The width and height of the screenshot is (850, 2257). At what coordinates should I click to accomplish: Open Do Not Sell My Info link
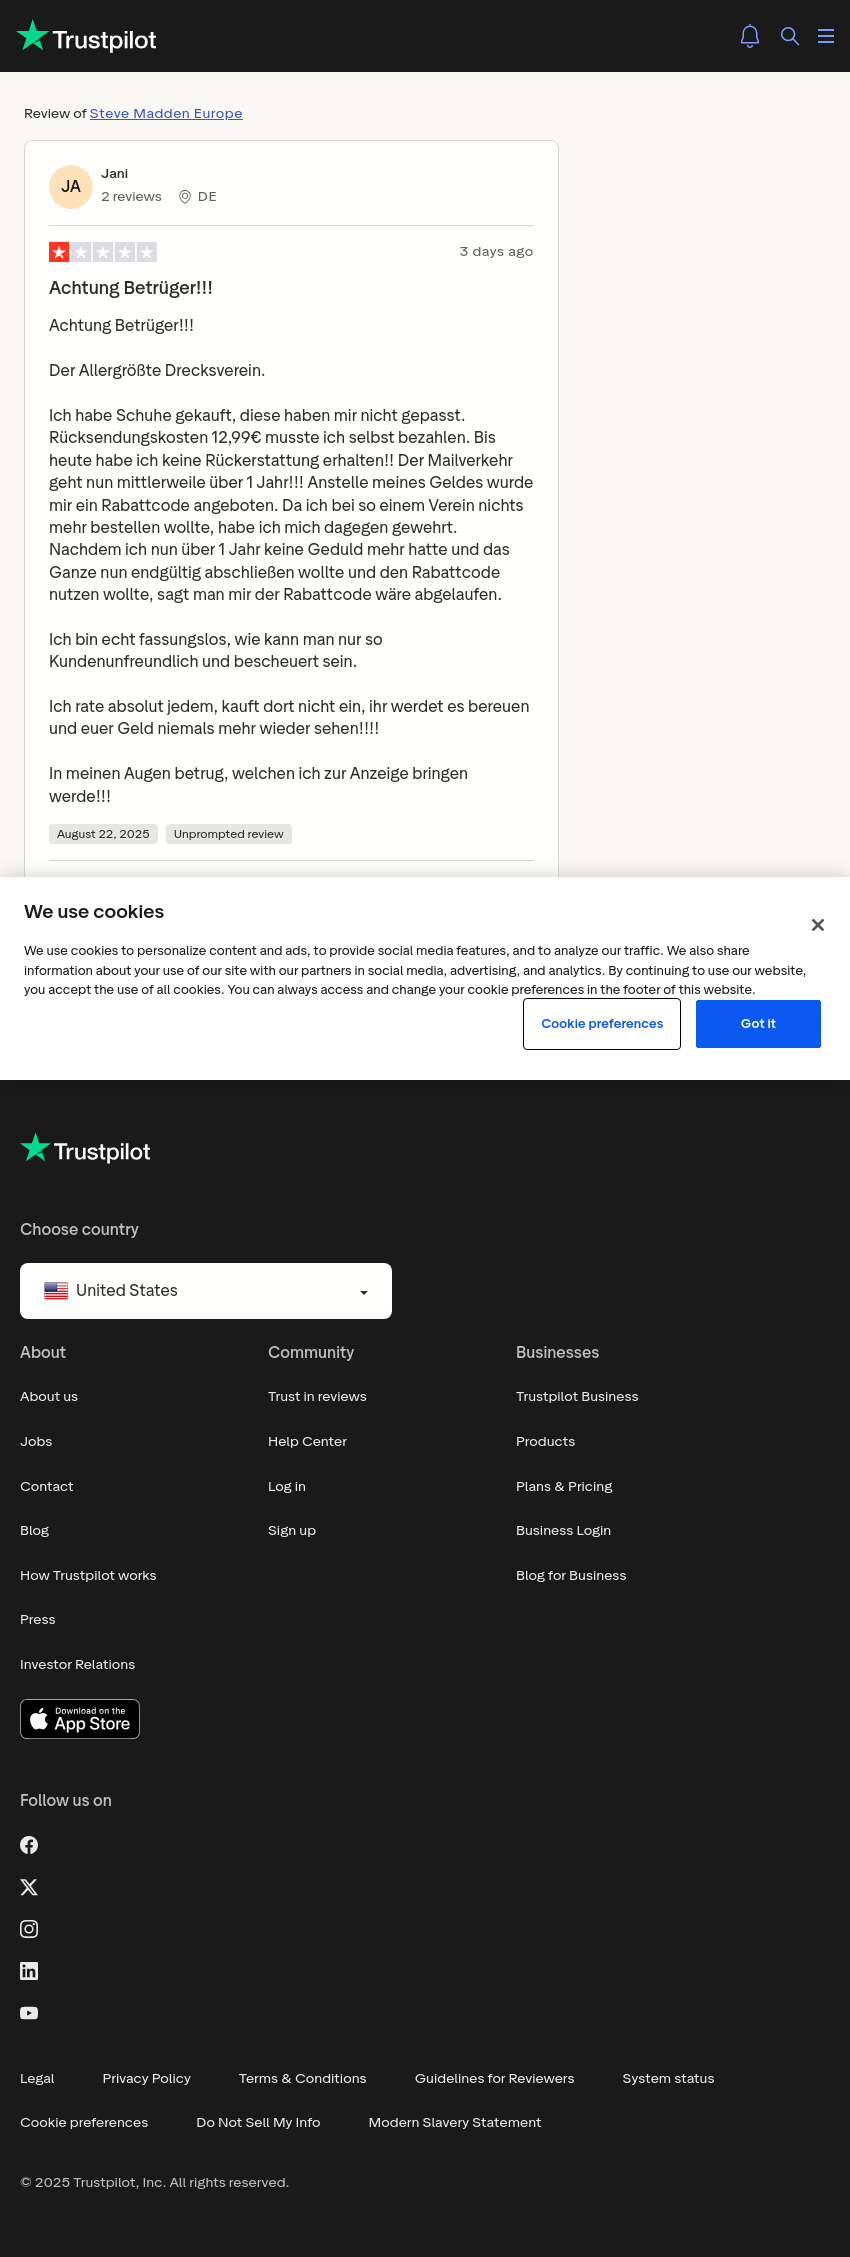coord(259,2123)
